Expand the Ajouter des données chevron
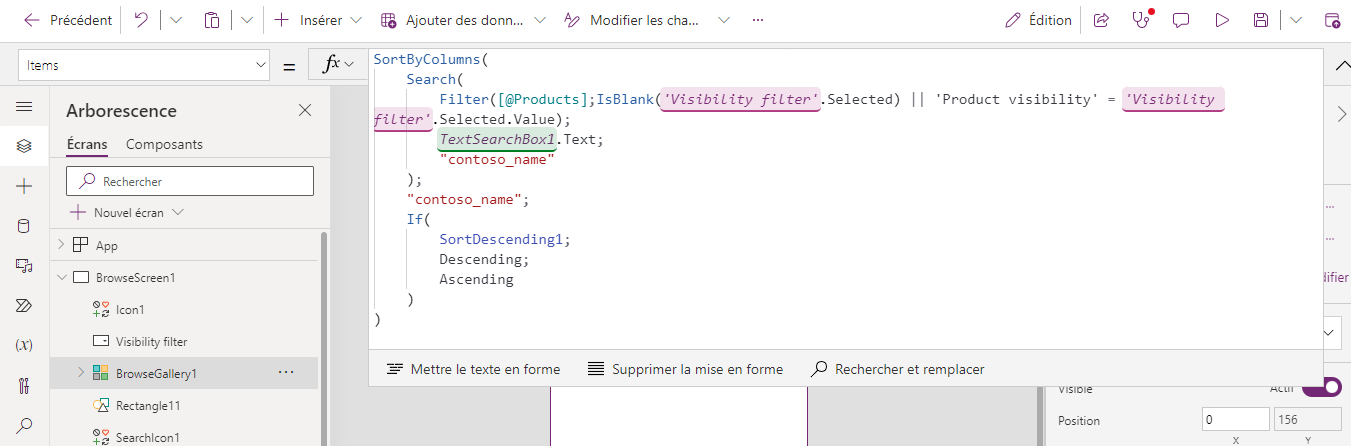Screen dimensions: 1351x446 [540, 20]
